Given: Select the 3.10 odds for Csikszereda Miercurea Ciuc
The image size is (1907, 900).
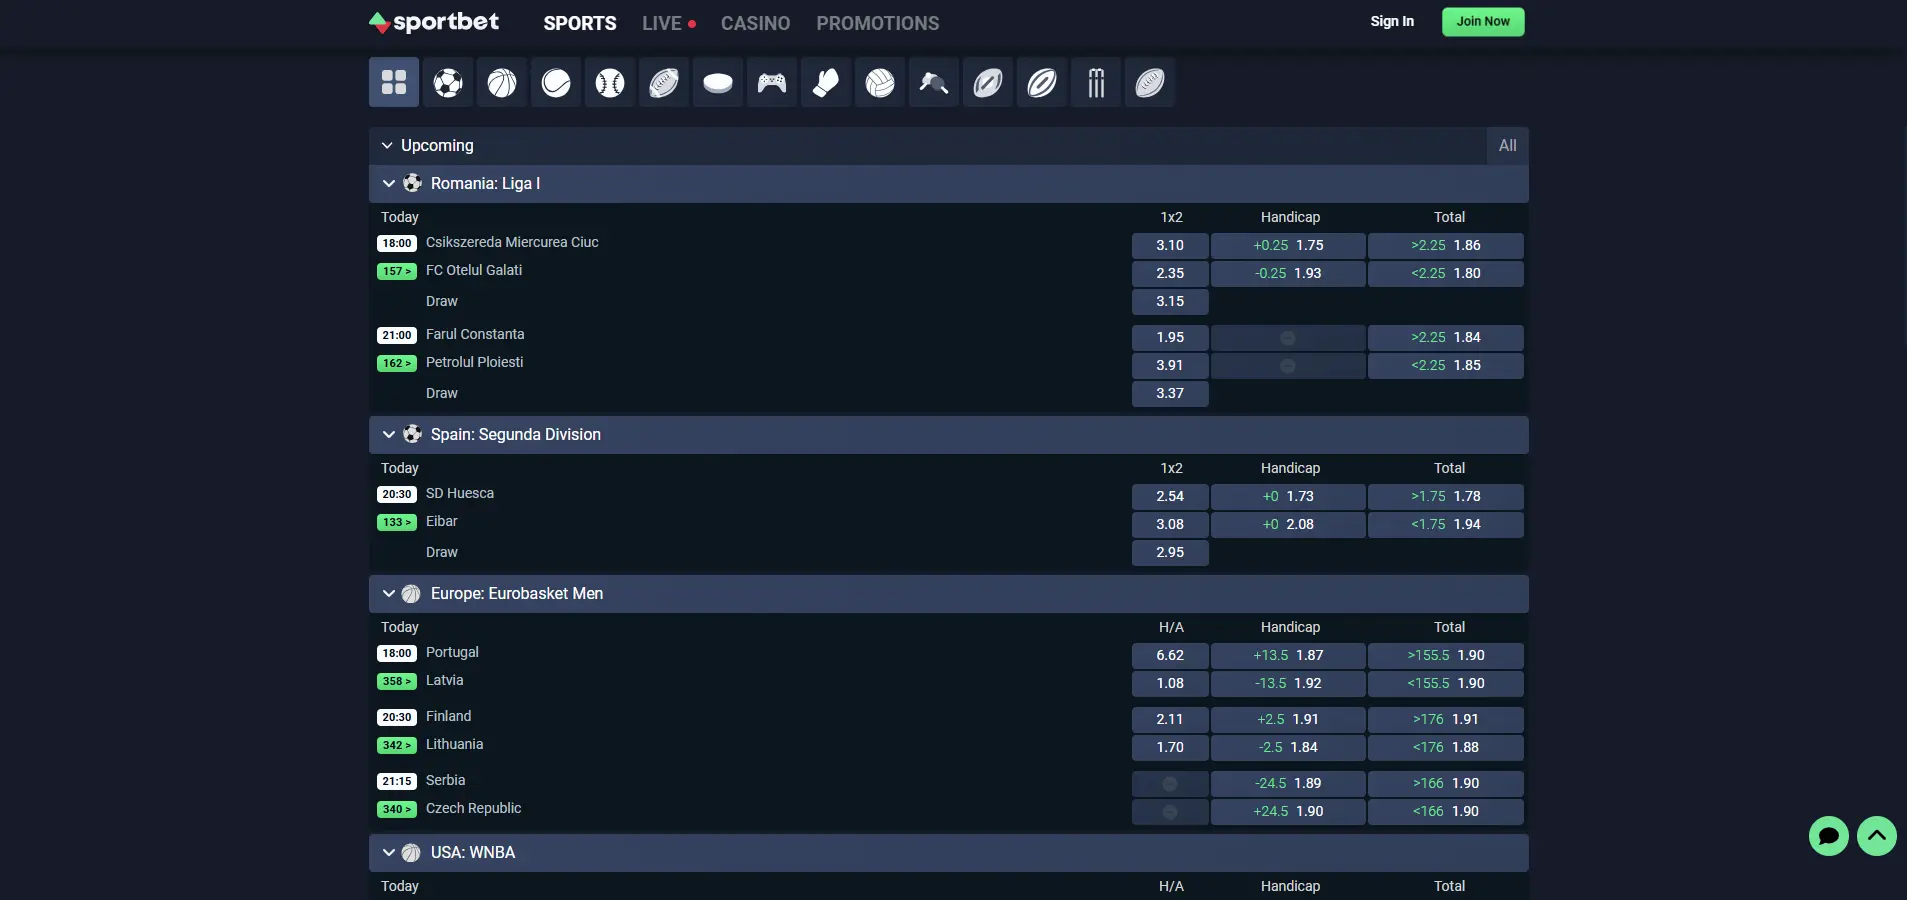Looking at the screenshot, I should pos(1169,246).
